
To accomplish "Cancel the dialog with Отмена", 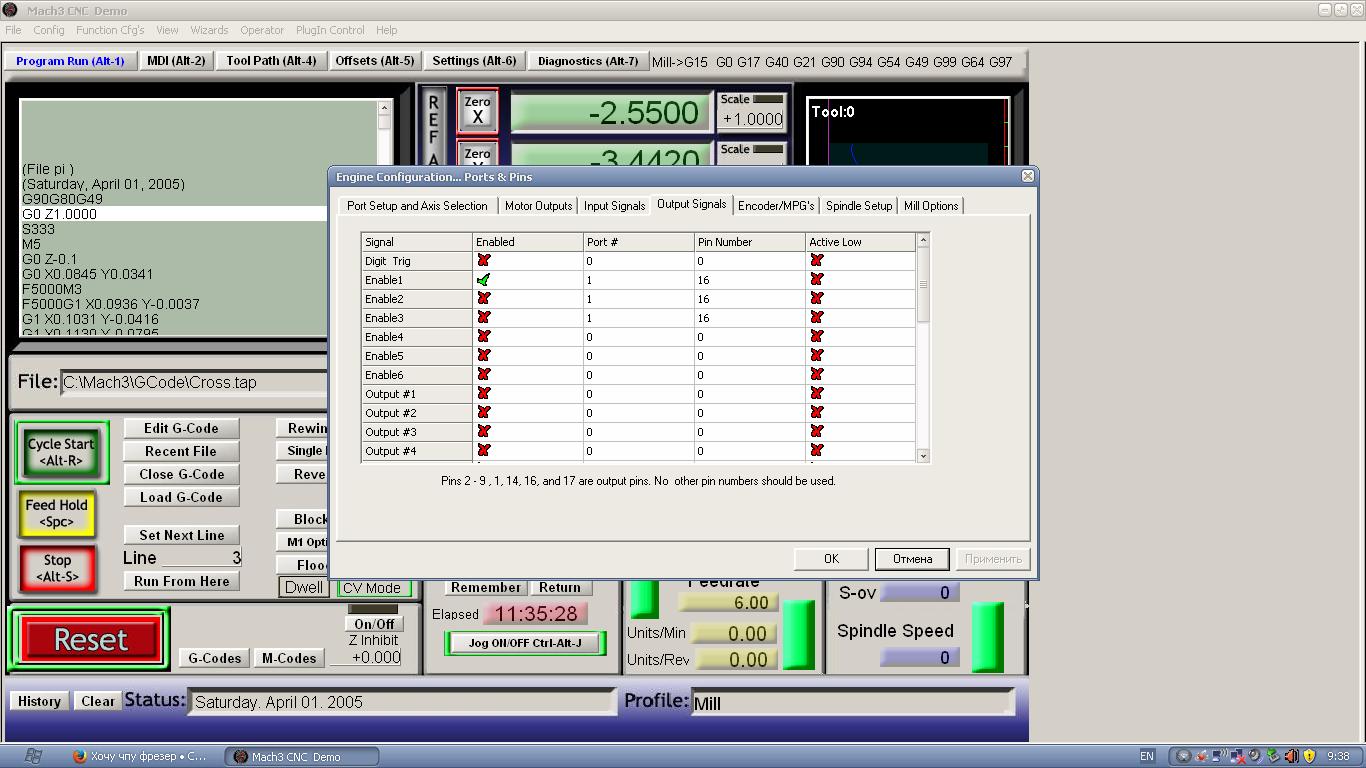I will [912, 559].
